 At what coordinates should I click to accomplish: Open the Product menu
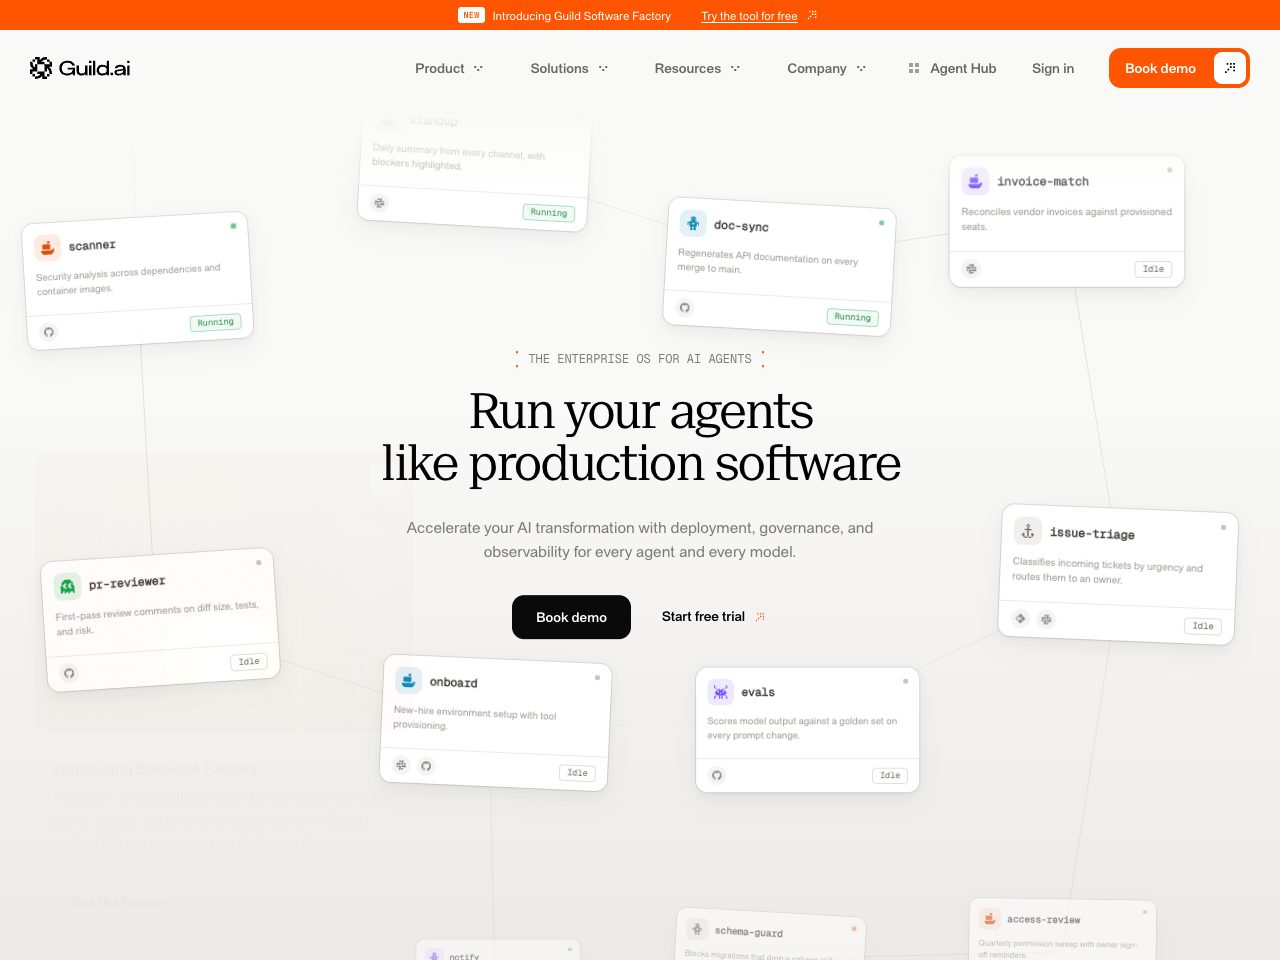pos(449,68)
